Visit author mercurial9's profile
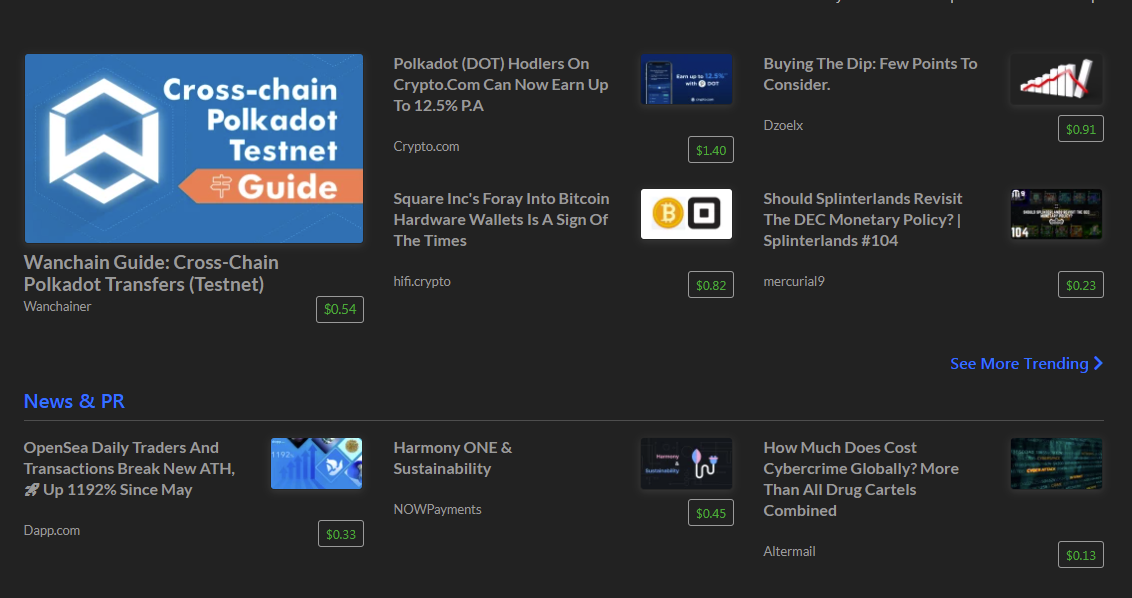 pos(794,282)
